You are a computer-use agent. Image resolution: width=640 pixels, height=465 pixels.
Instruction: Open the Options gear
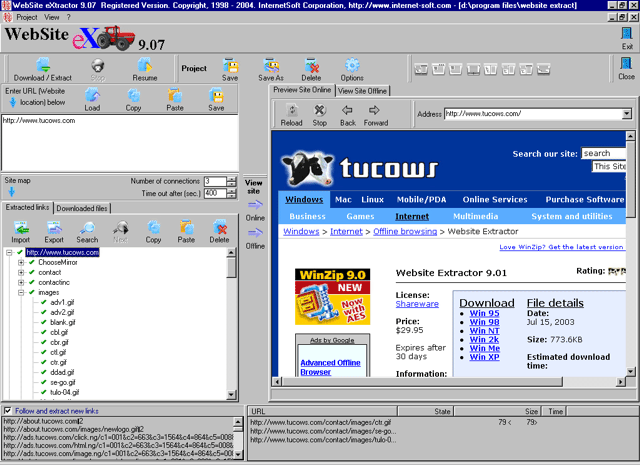[x=352, y=69]
